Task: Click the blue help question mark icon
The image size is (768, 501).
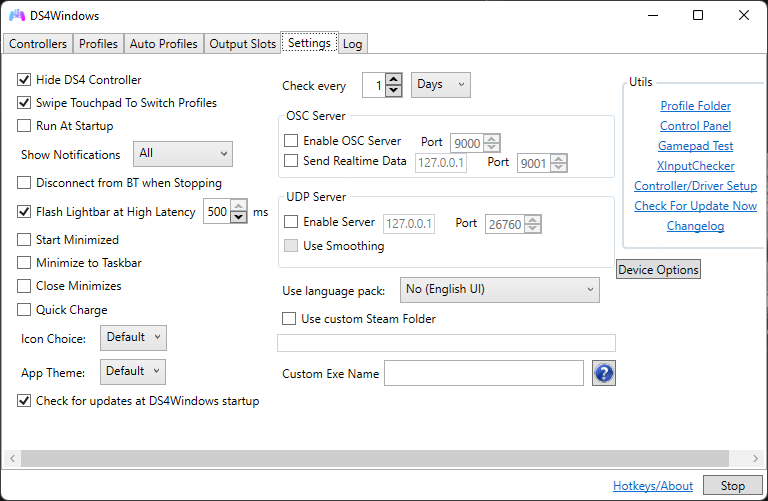Action: pos(603,373)
